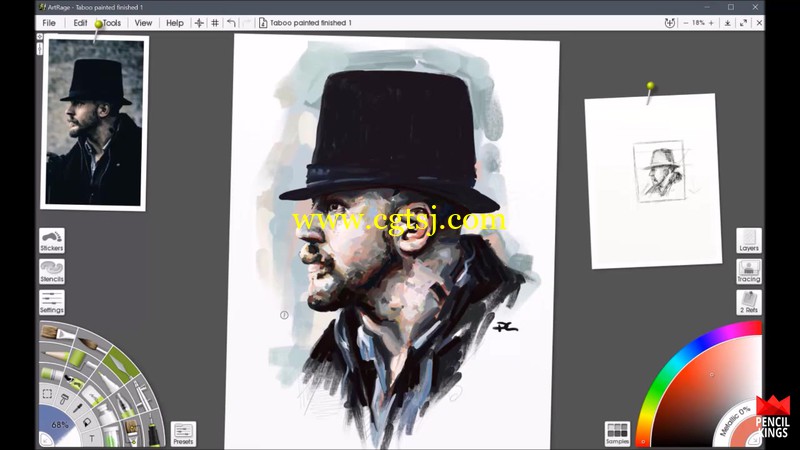This screenshot has height=450, width=800.
Task: Zoom in with the plus button
Action: coord(711,23)
